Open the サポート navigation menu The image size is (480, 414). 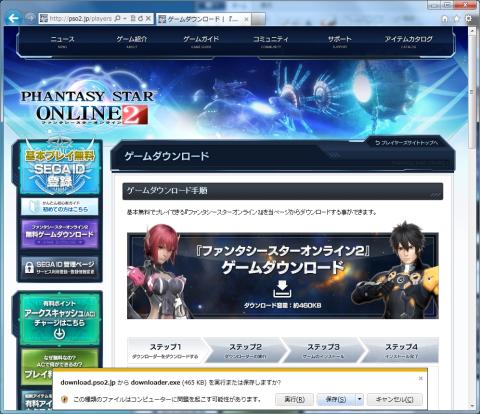pyautogui.click(x=340, y=41)
